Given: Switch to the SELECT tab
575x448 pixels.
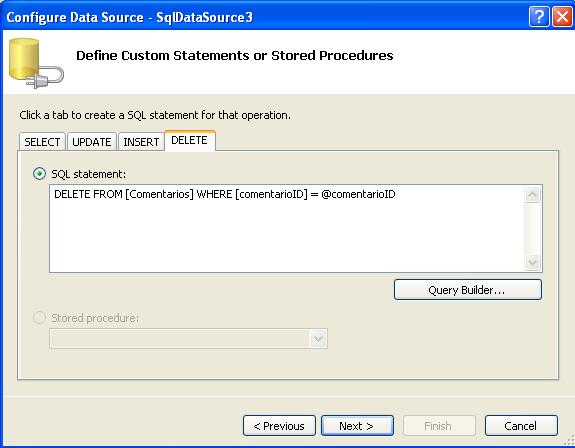Looking at the screenshot, I should click(x=42, y=142).
